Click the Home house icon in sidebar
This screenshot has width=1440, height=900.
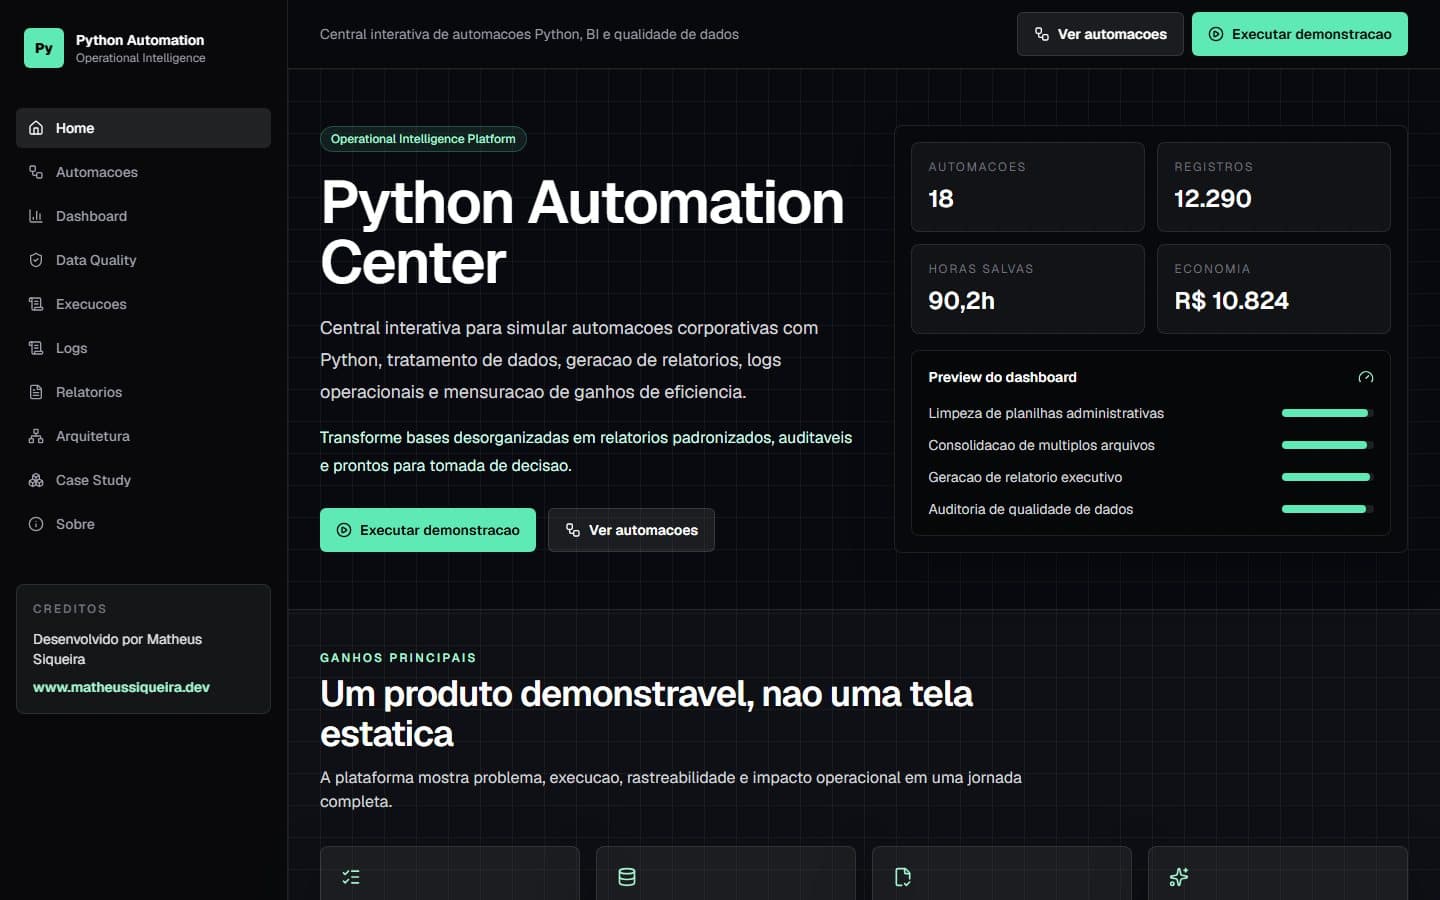click(36, 128)
